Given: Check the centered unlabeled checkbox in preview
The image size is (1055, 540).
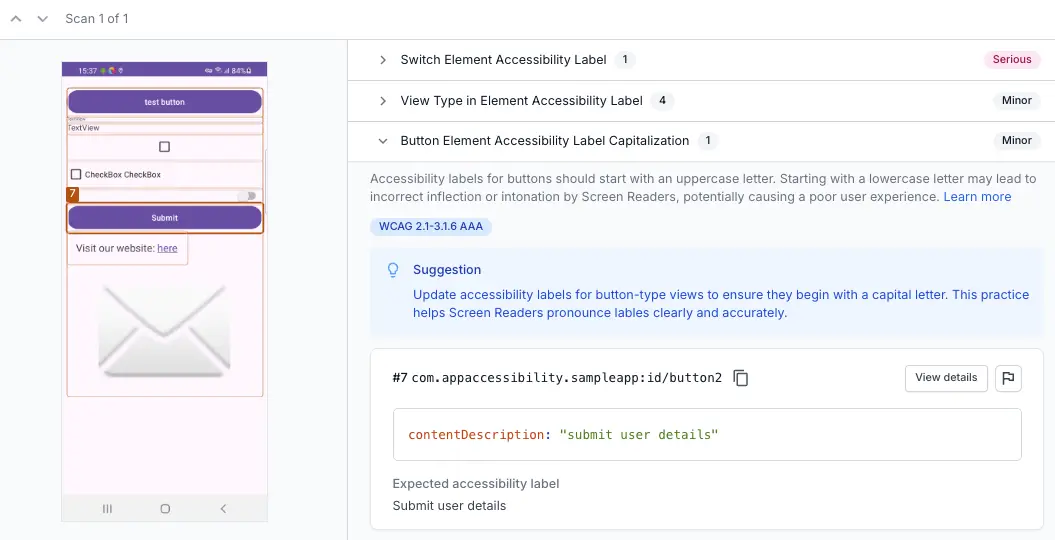Looking at the screenshot, I should coord(165,147).
